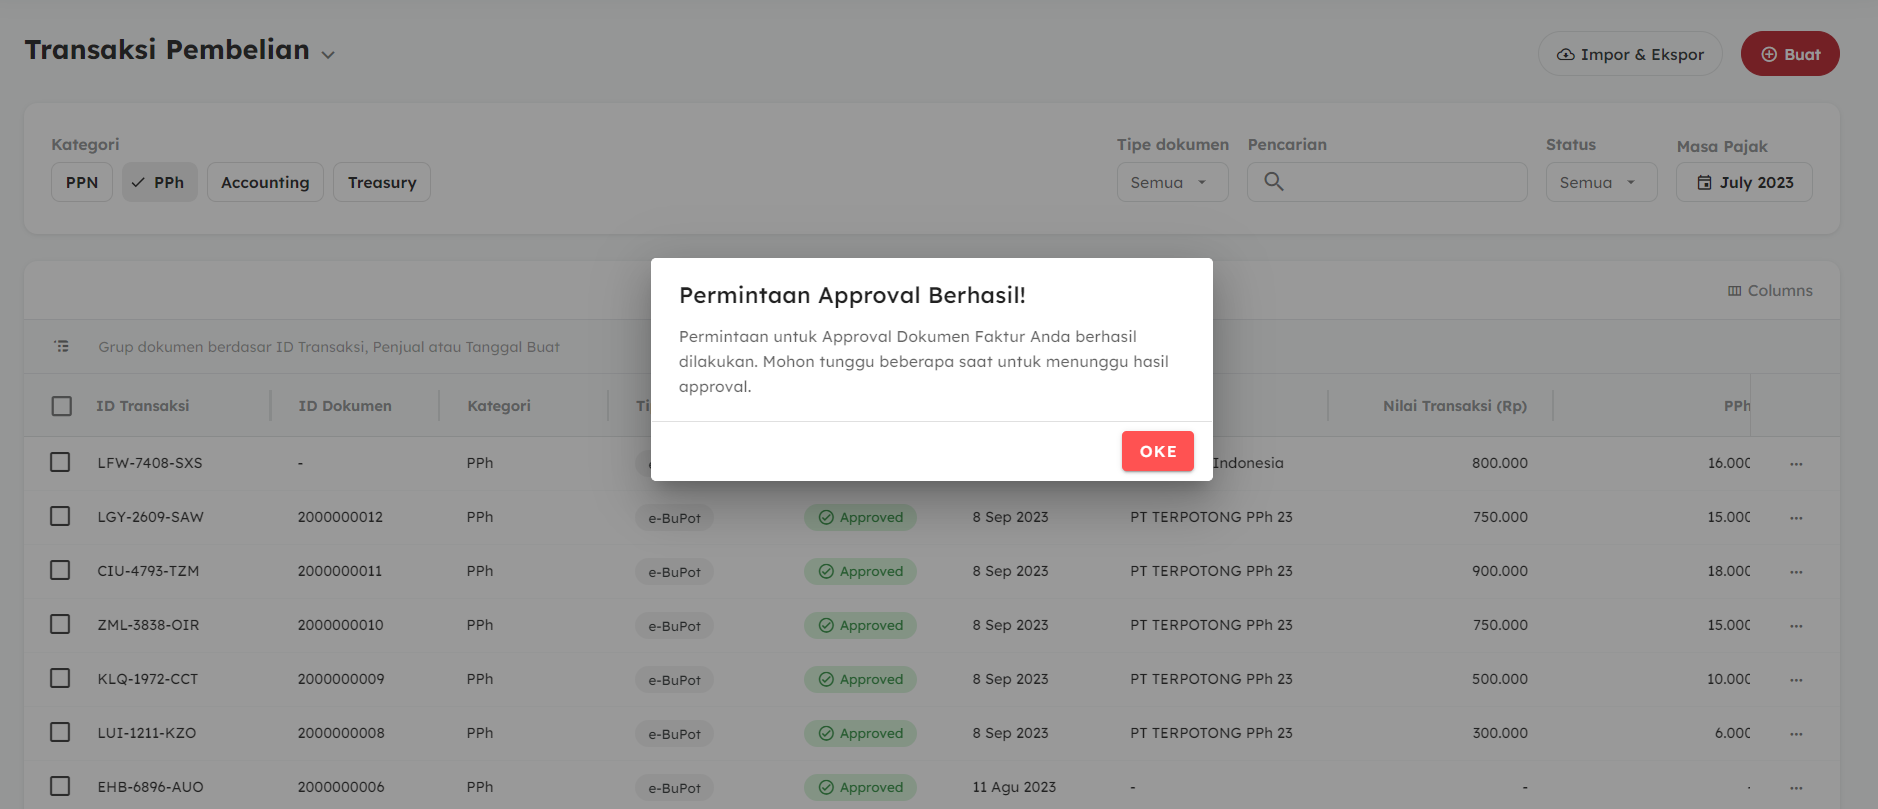Click the Buat create button
The height and width of the screenshot is (809, 1878).
pos(1789,54)
